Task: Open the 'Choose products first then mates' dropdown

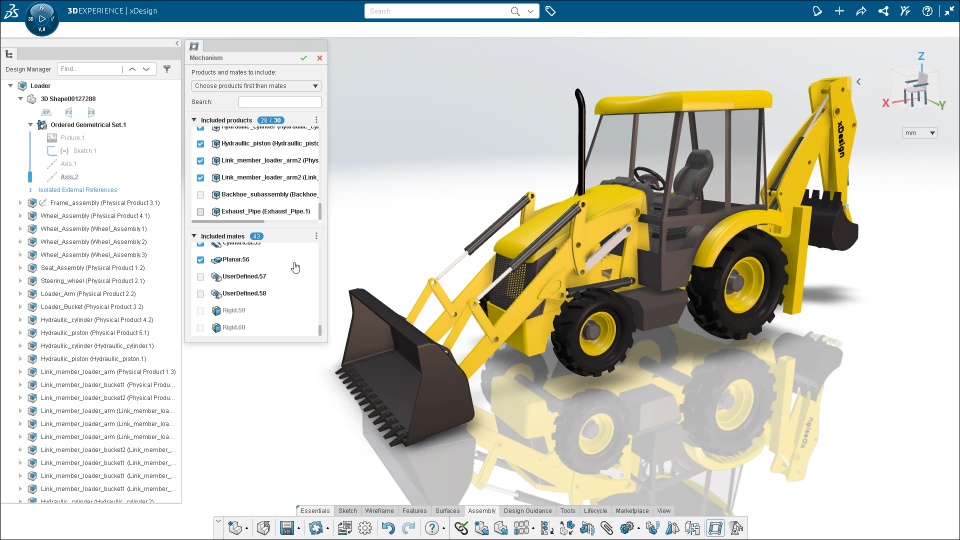Action: (256, 86)
